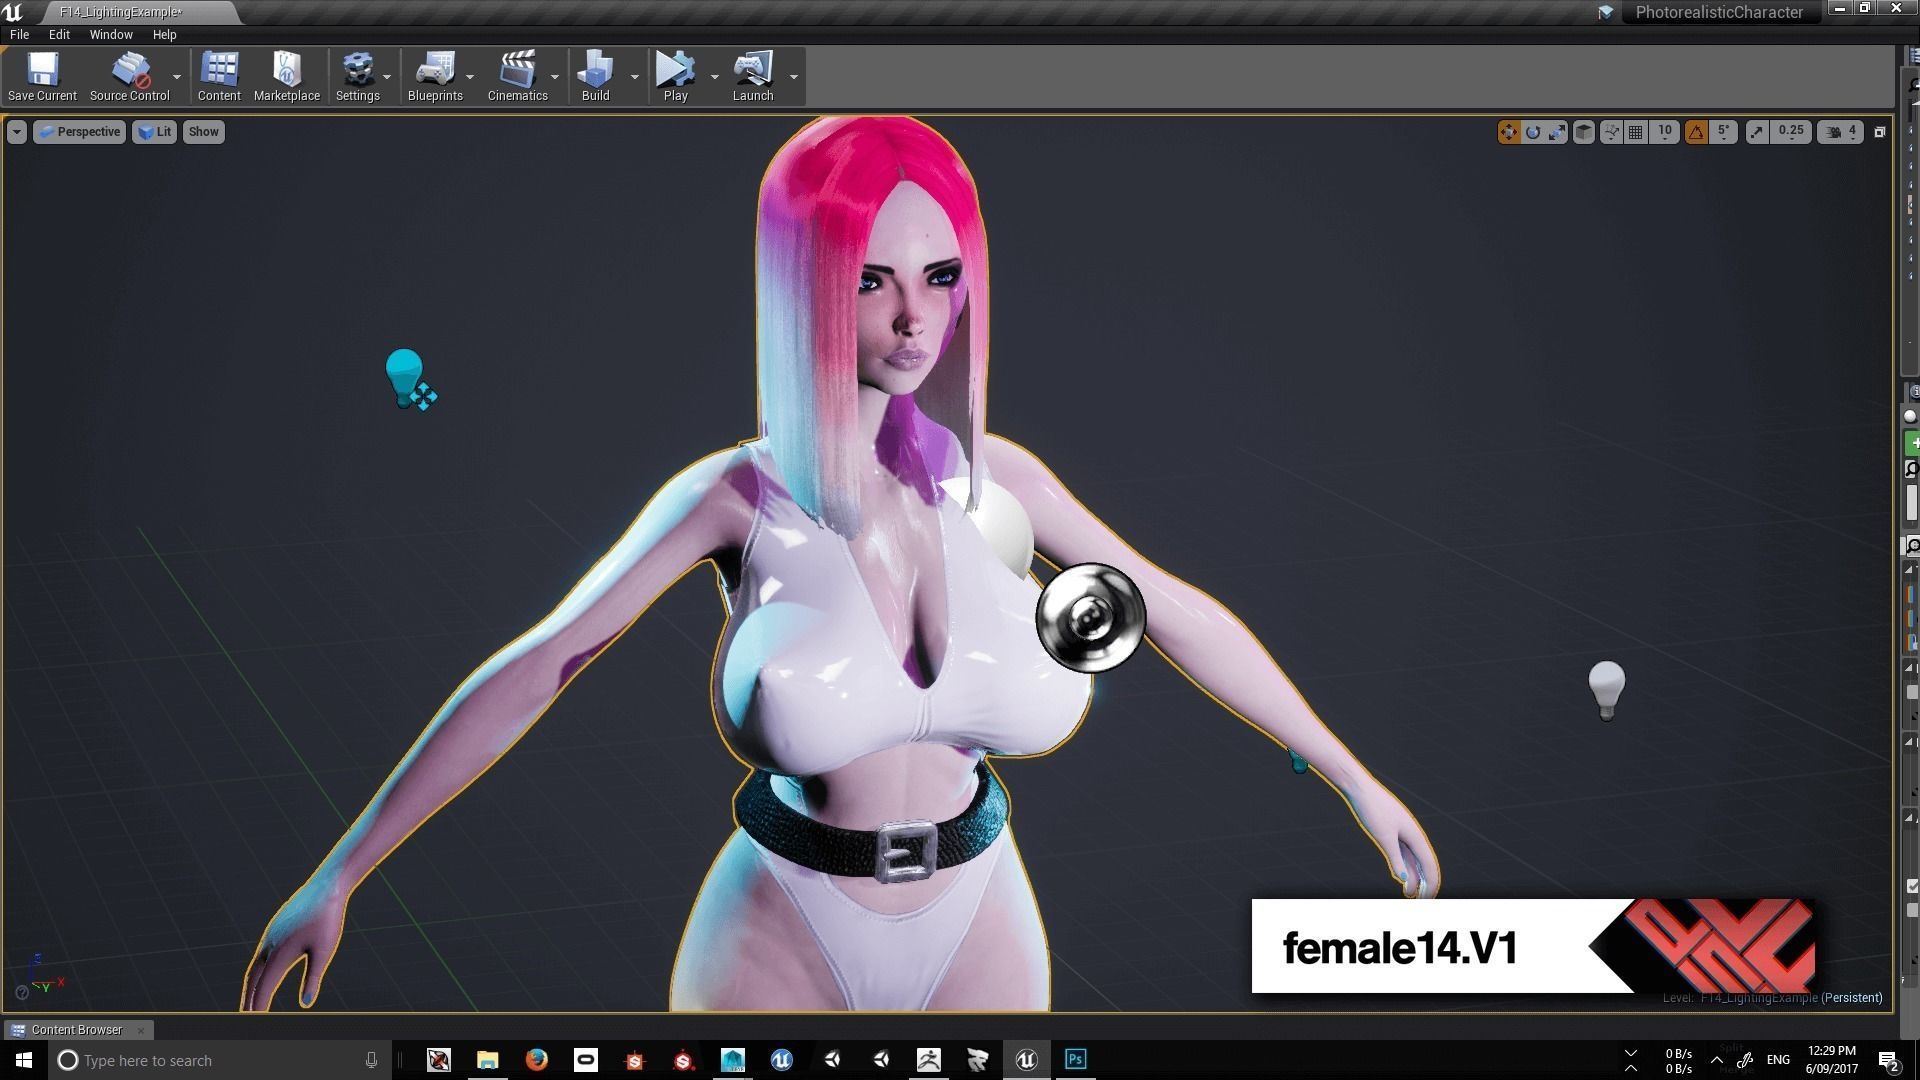The width and height of the screenshot is (1920, 1080).
Task: Click the Build lighting toolbar icon
Action: click(595, 76)
